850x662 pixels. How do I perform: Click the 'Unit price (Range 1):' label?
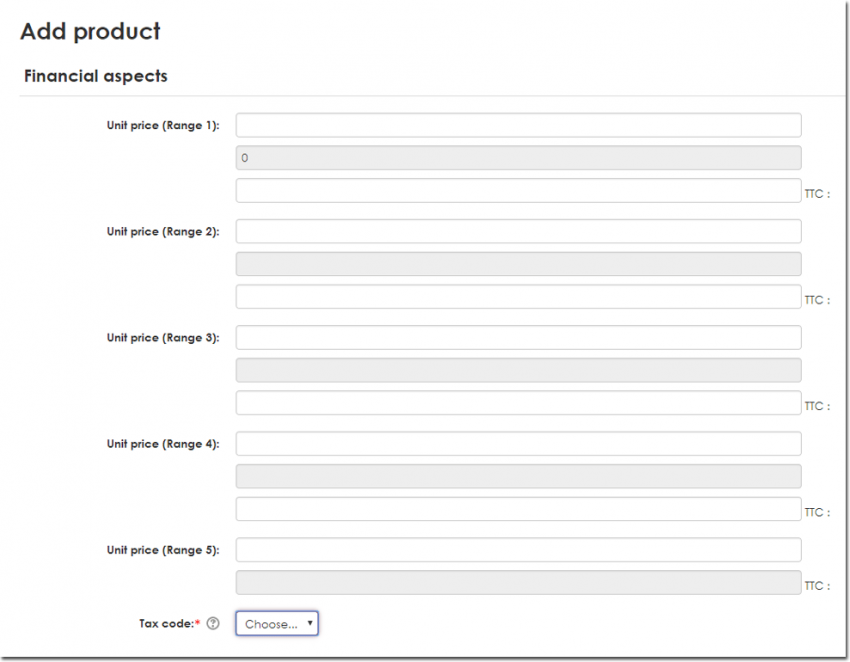[x=163, y=126]
